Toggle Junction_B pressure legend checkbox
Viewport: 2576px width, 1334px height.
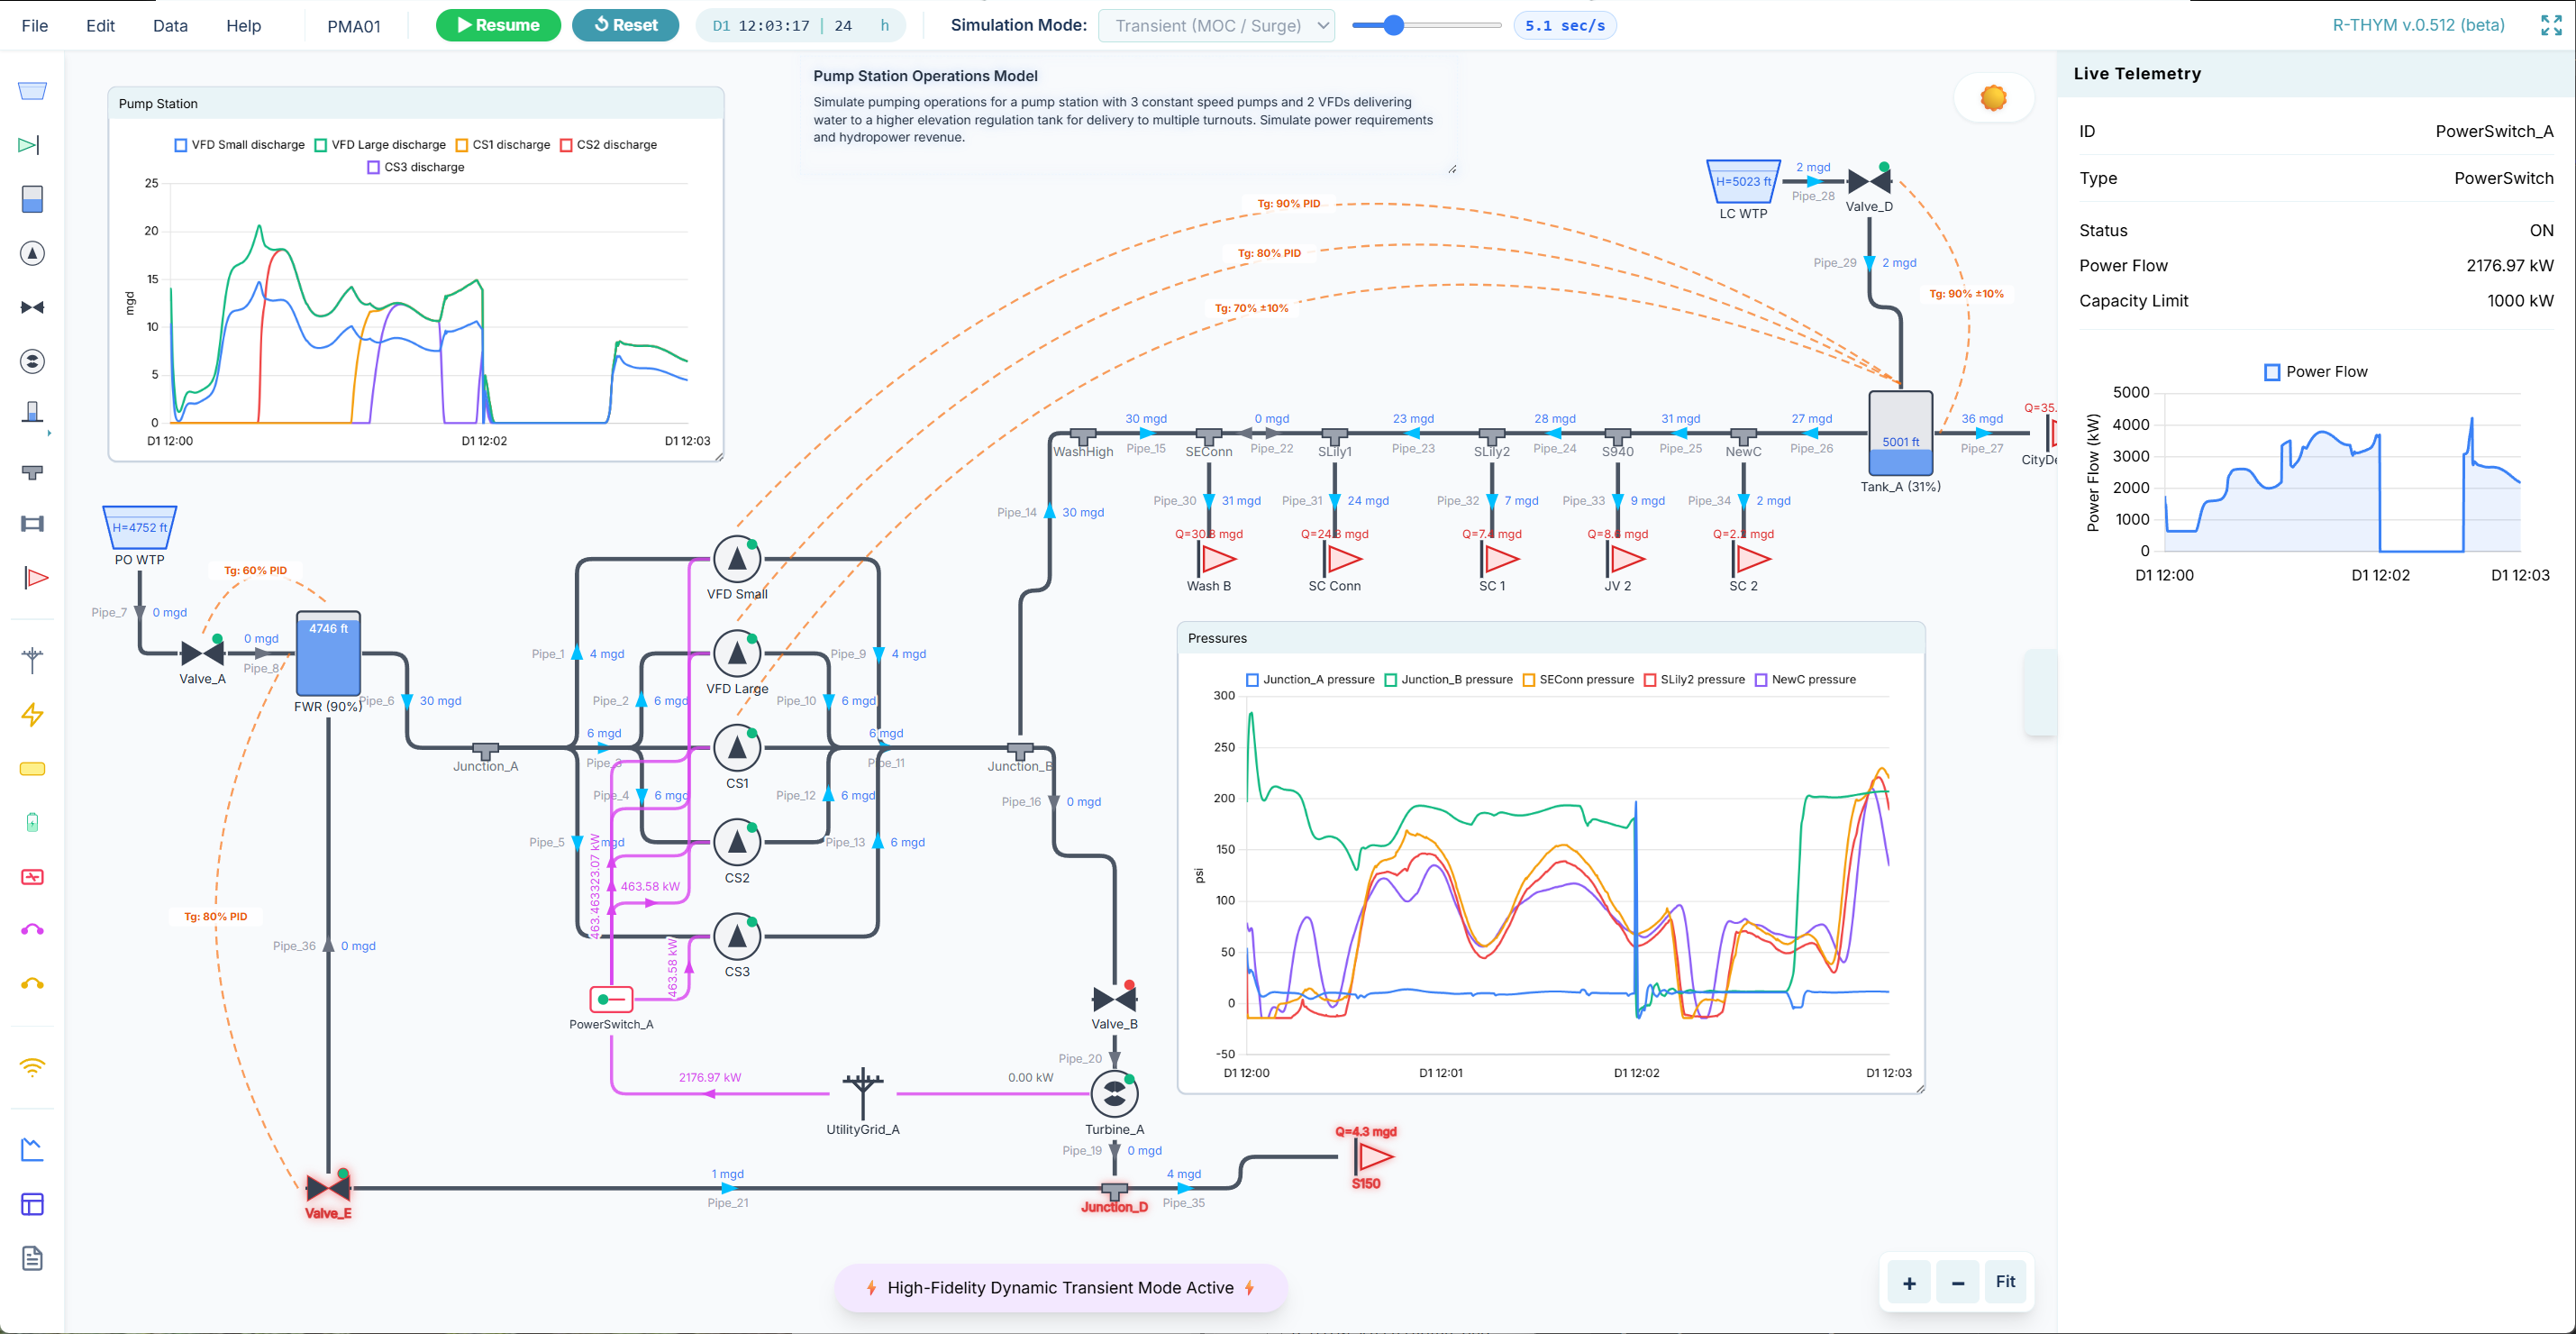click(x=1390, y=680)
